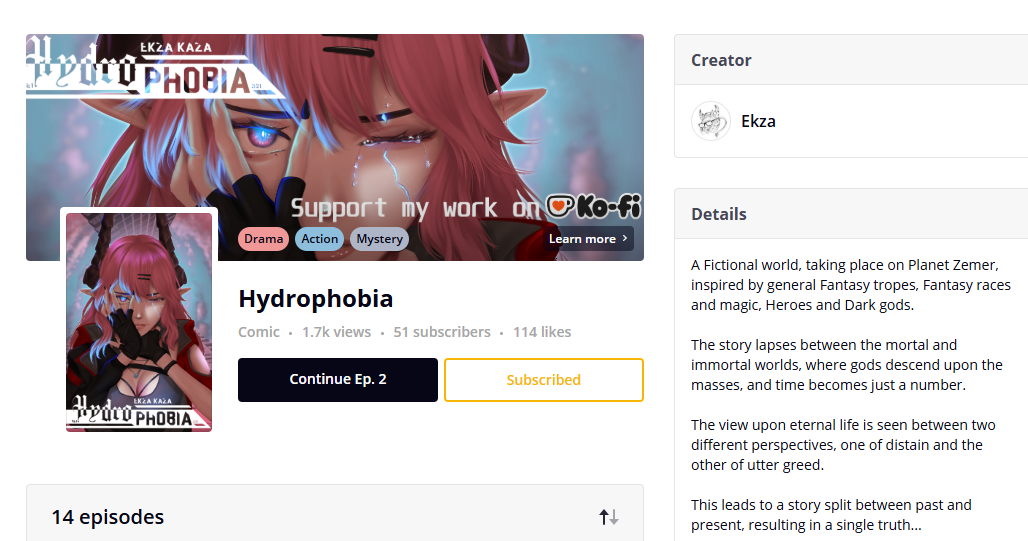Click the Ekza creator avatar
The image size is (1028, 541).
[x=711, y=121]
